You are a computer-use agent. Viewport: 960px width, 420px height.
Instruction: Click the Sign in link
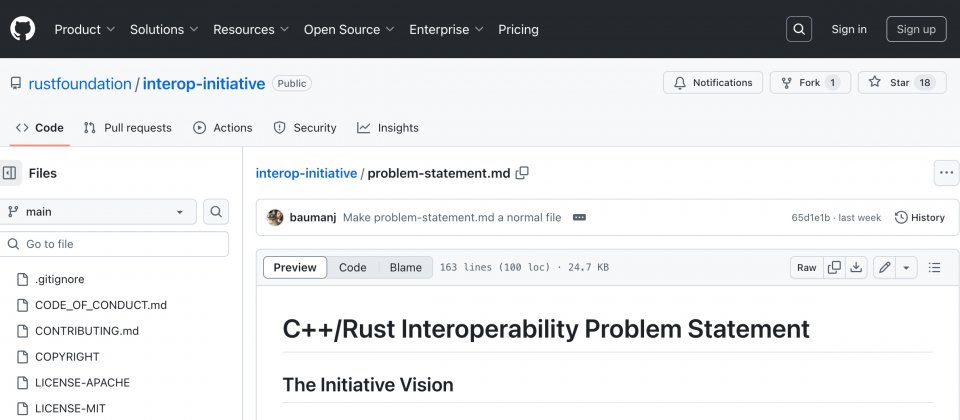tap(849, 29)
